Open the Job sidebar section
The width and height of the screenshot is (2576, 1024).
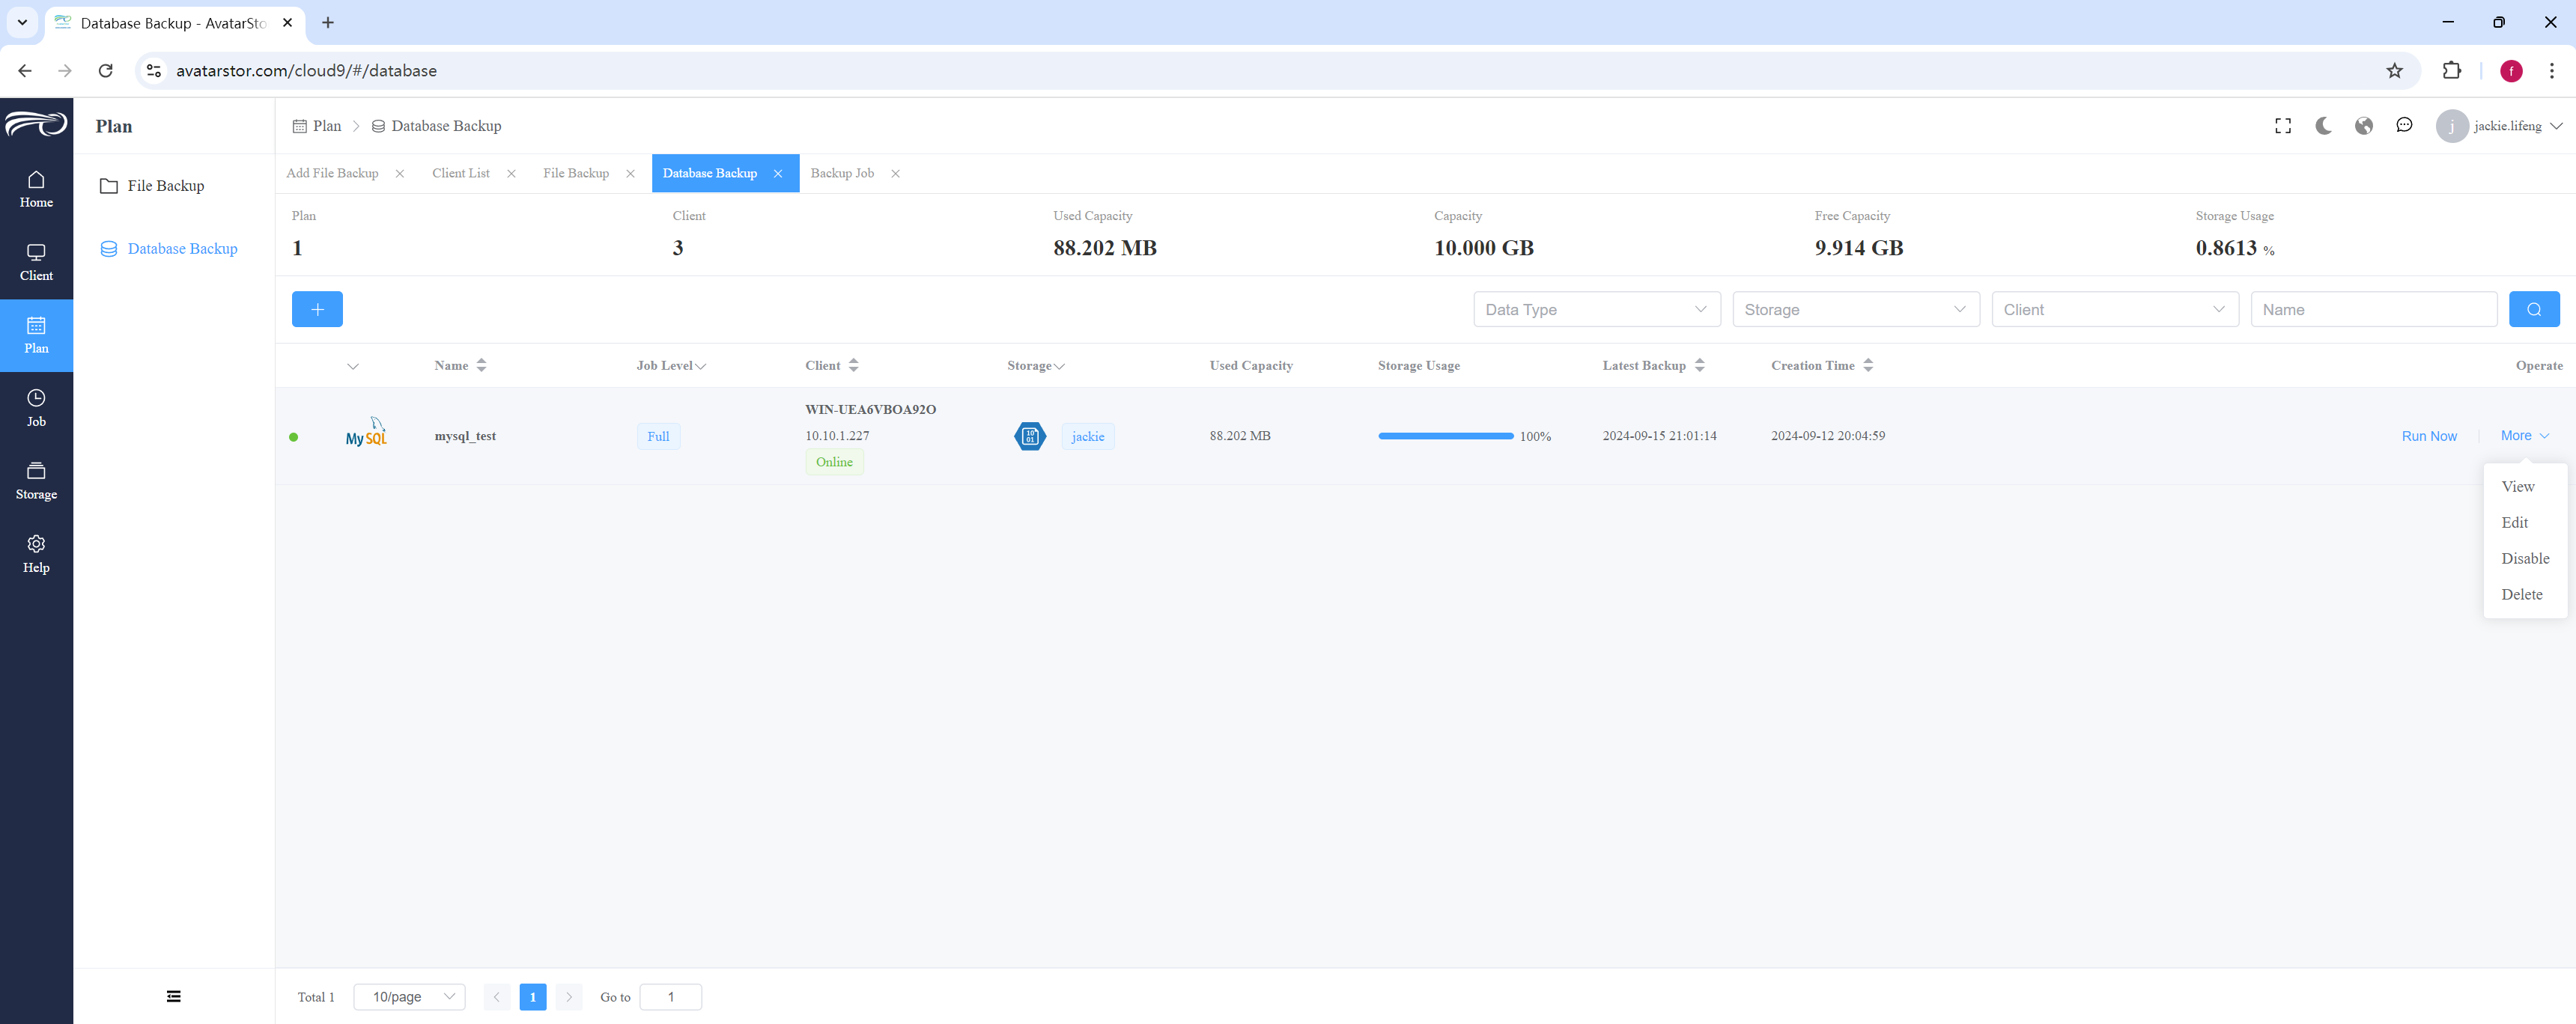[x=36, y=408]
